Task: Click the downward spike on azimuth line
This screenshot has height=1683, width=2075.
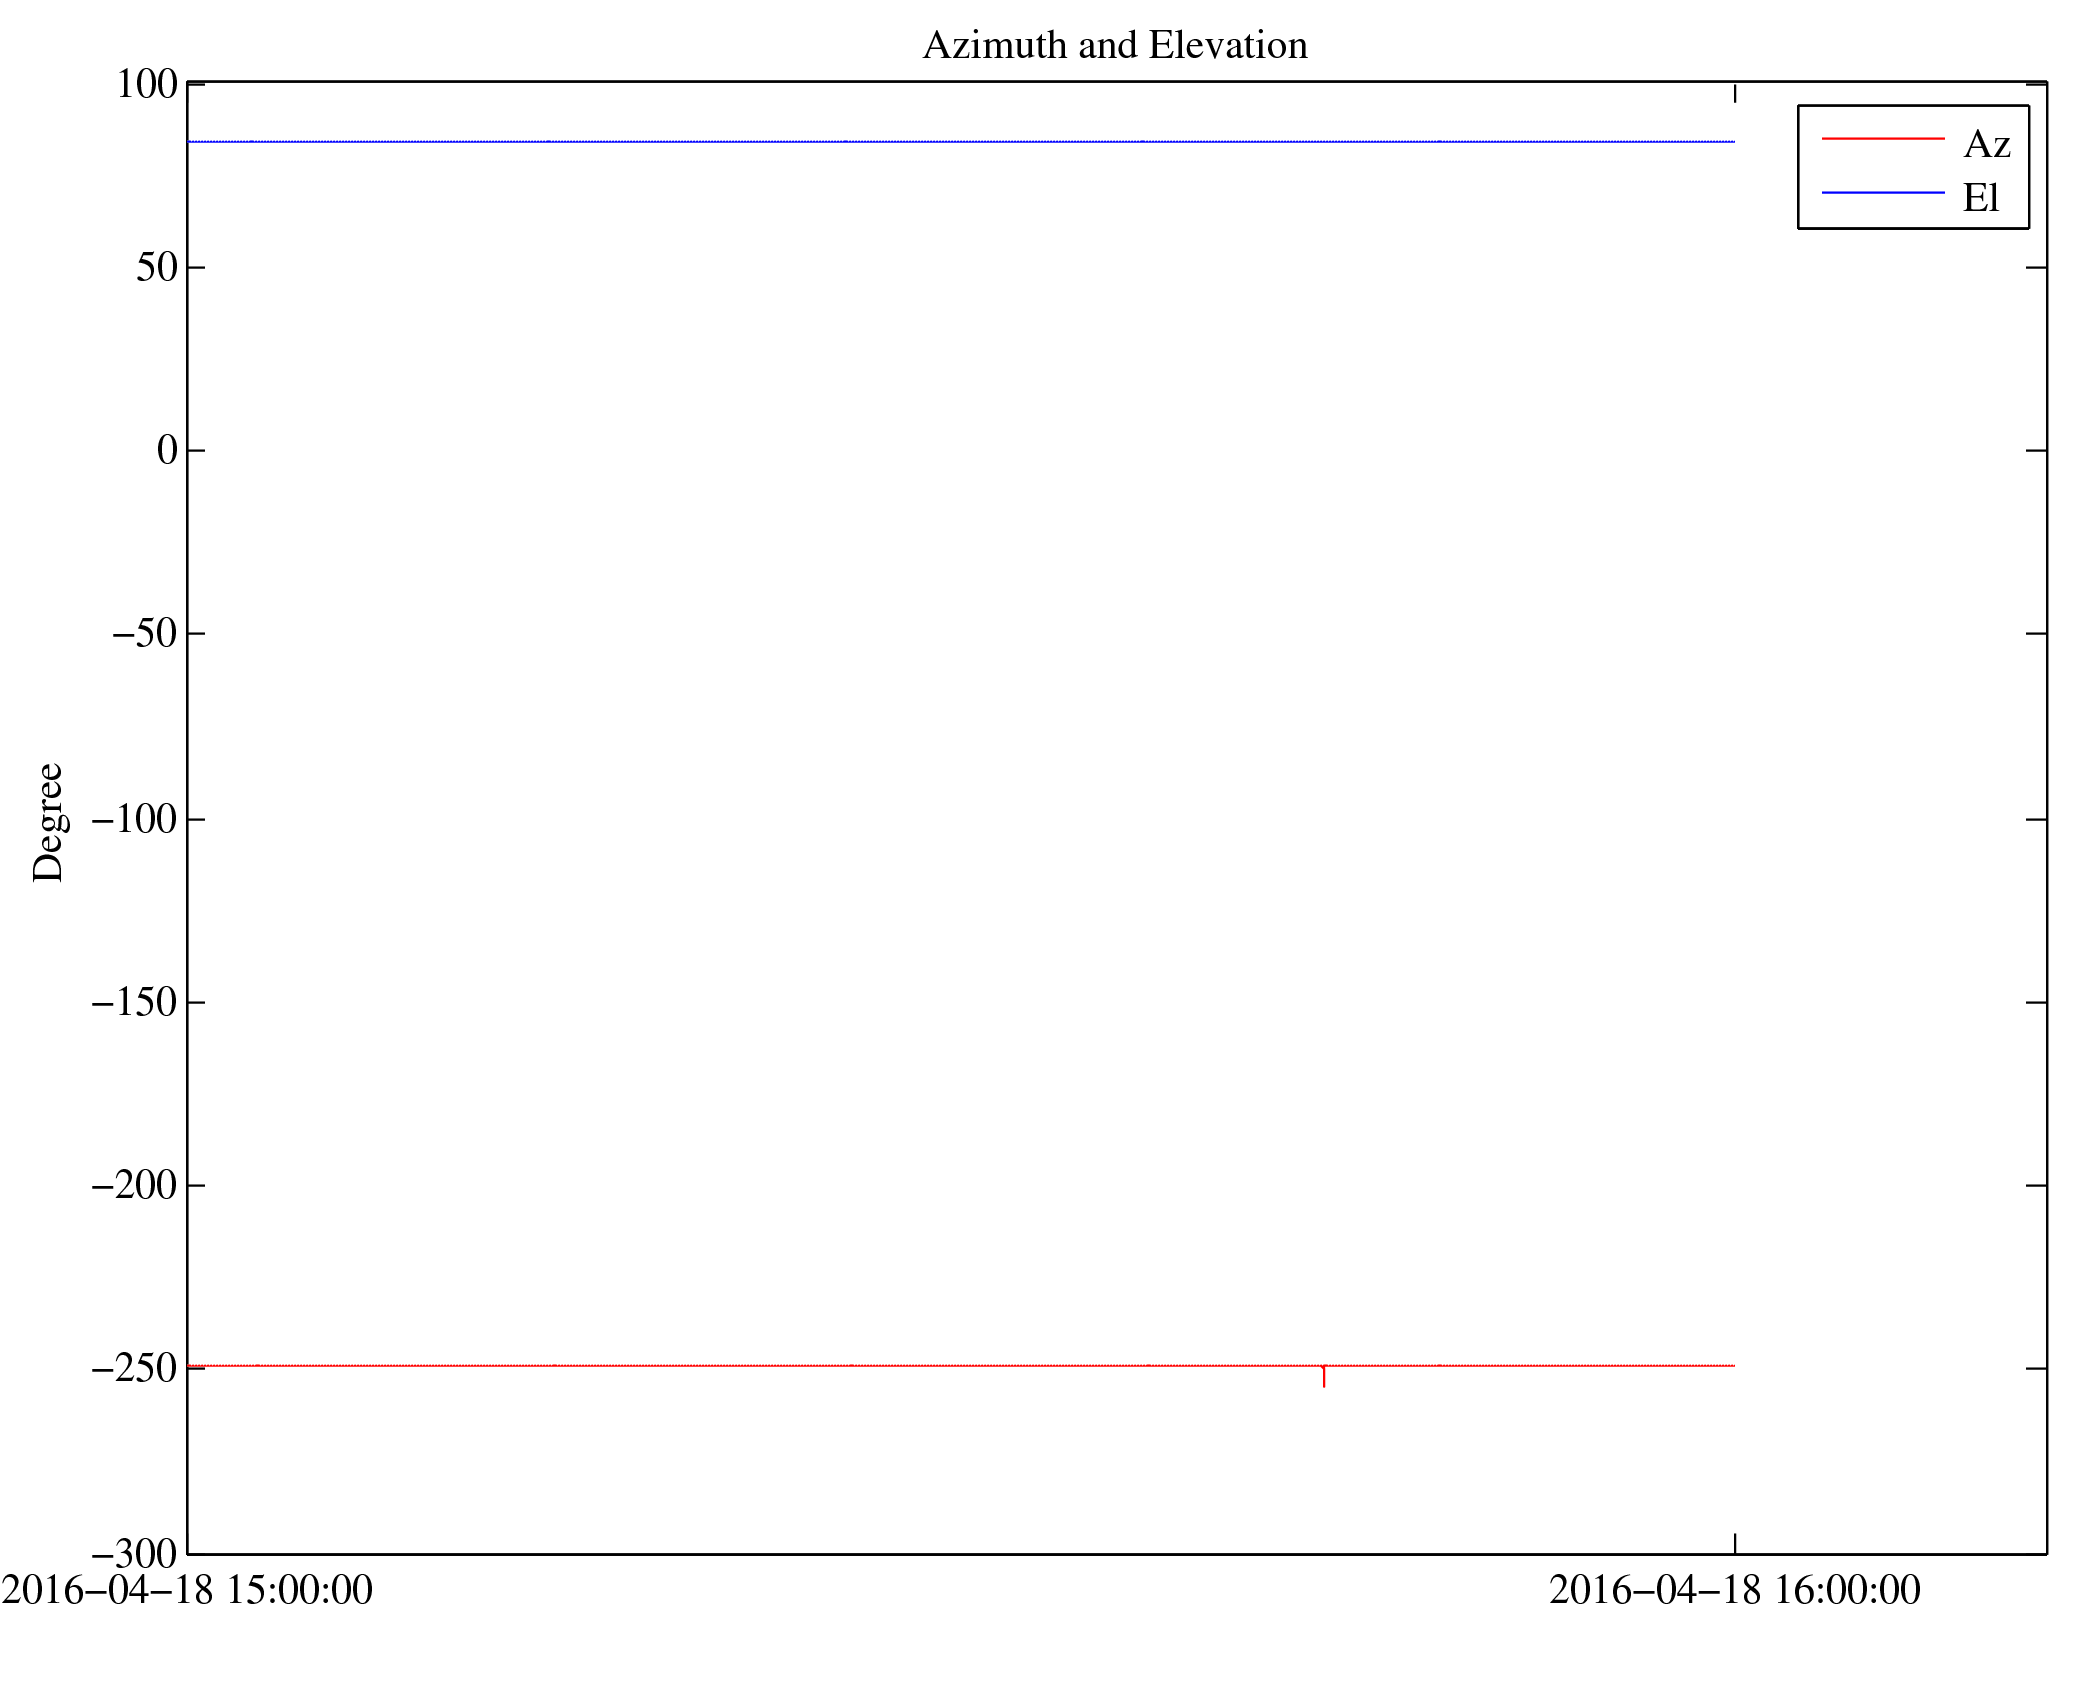Action: click(x=1323, y=1378)
